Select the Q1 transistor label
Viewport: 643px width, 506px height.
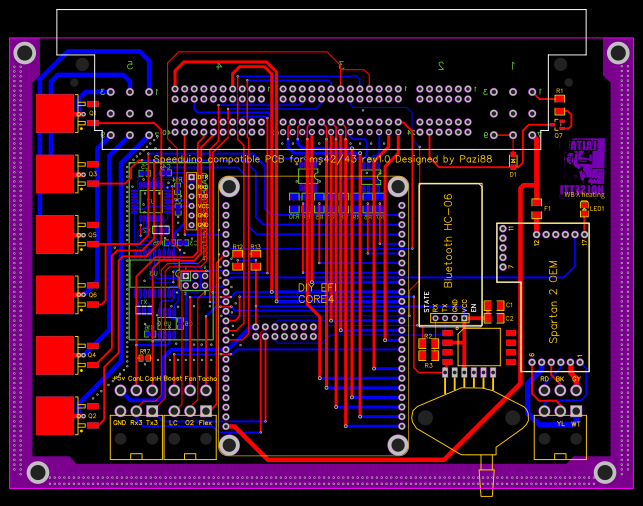pyautogui.click(x=93, y=113)
